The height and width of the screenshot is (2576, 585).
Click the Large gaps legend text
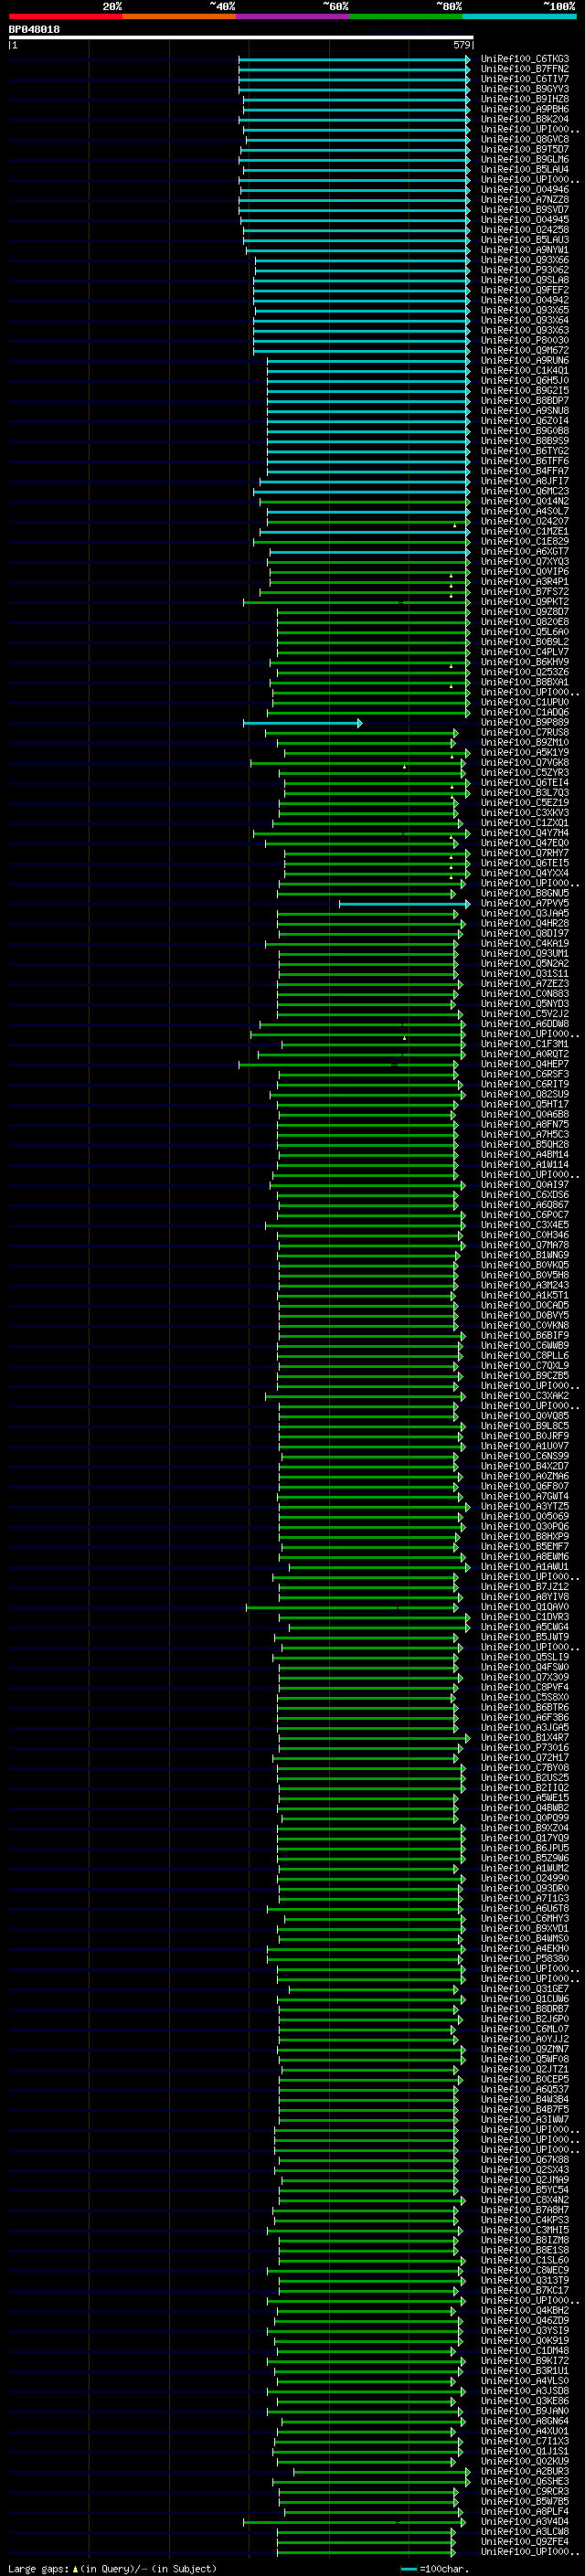click(112, 2568)
